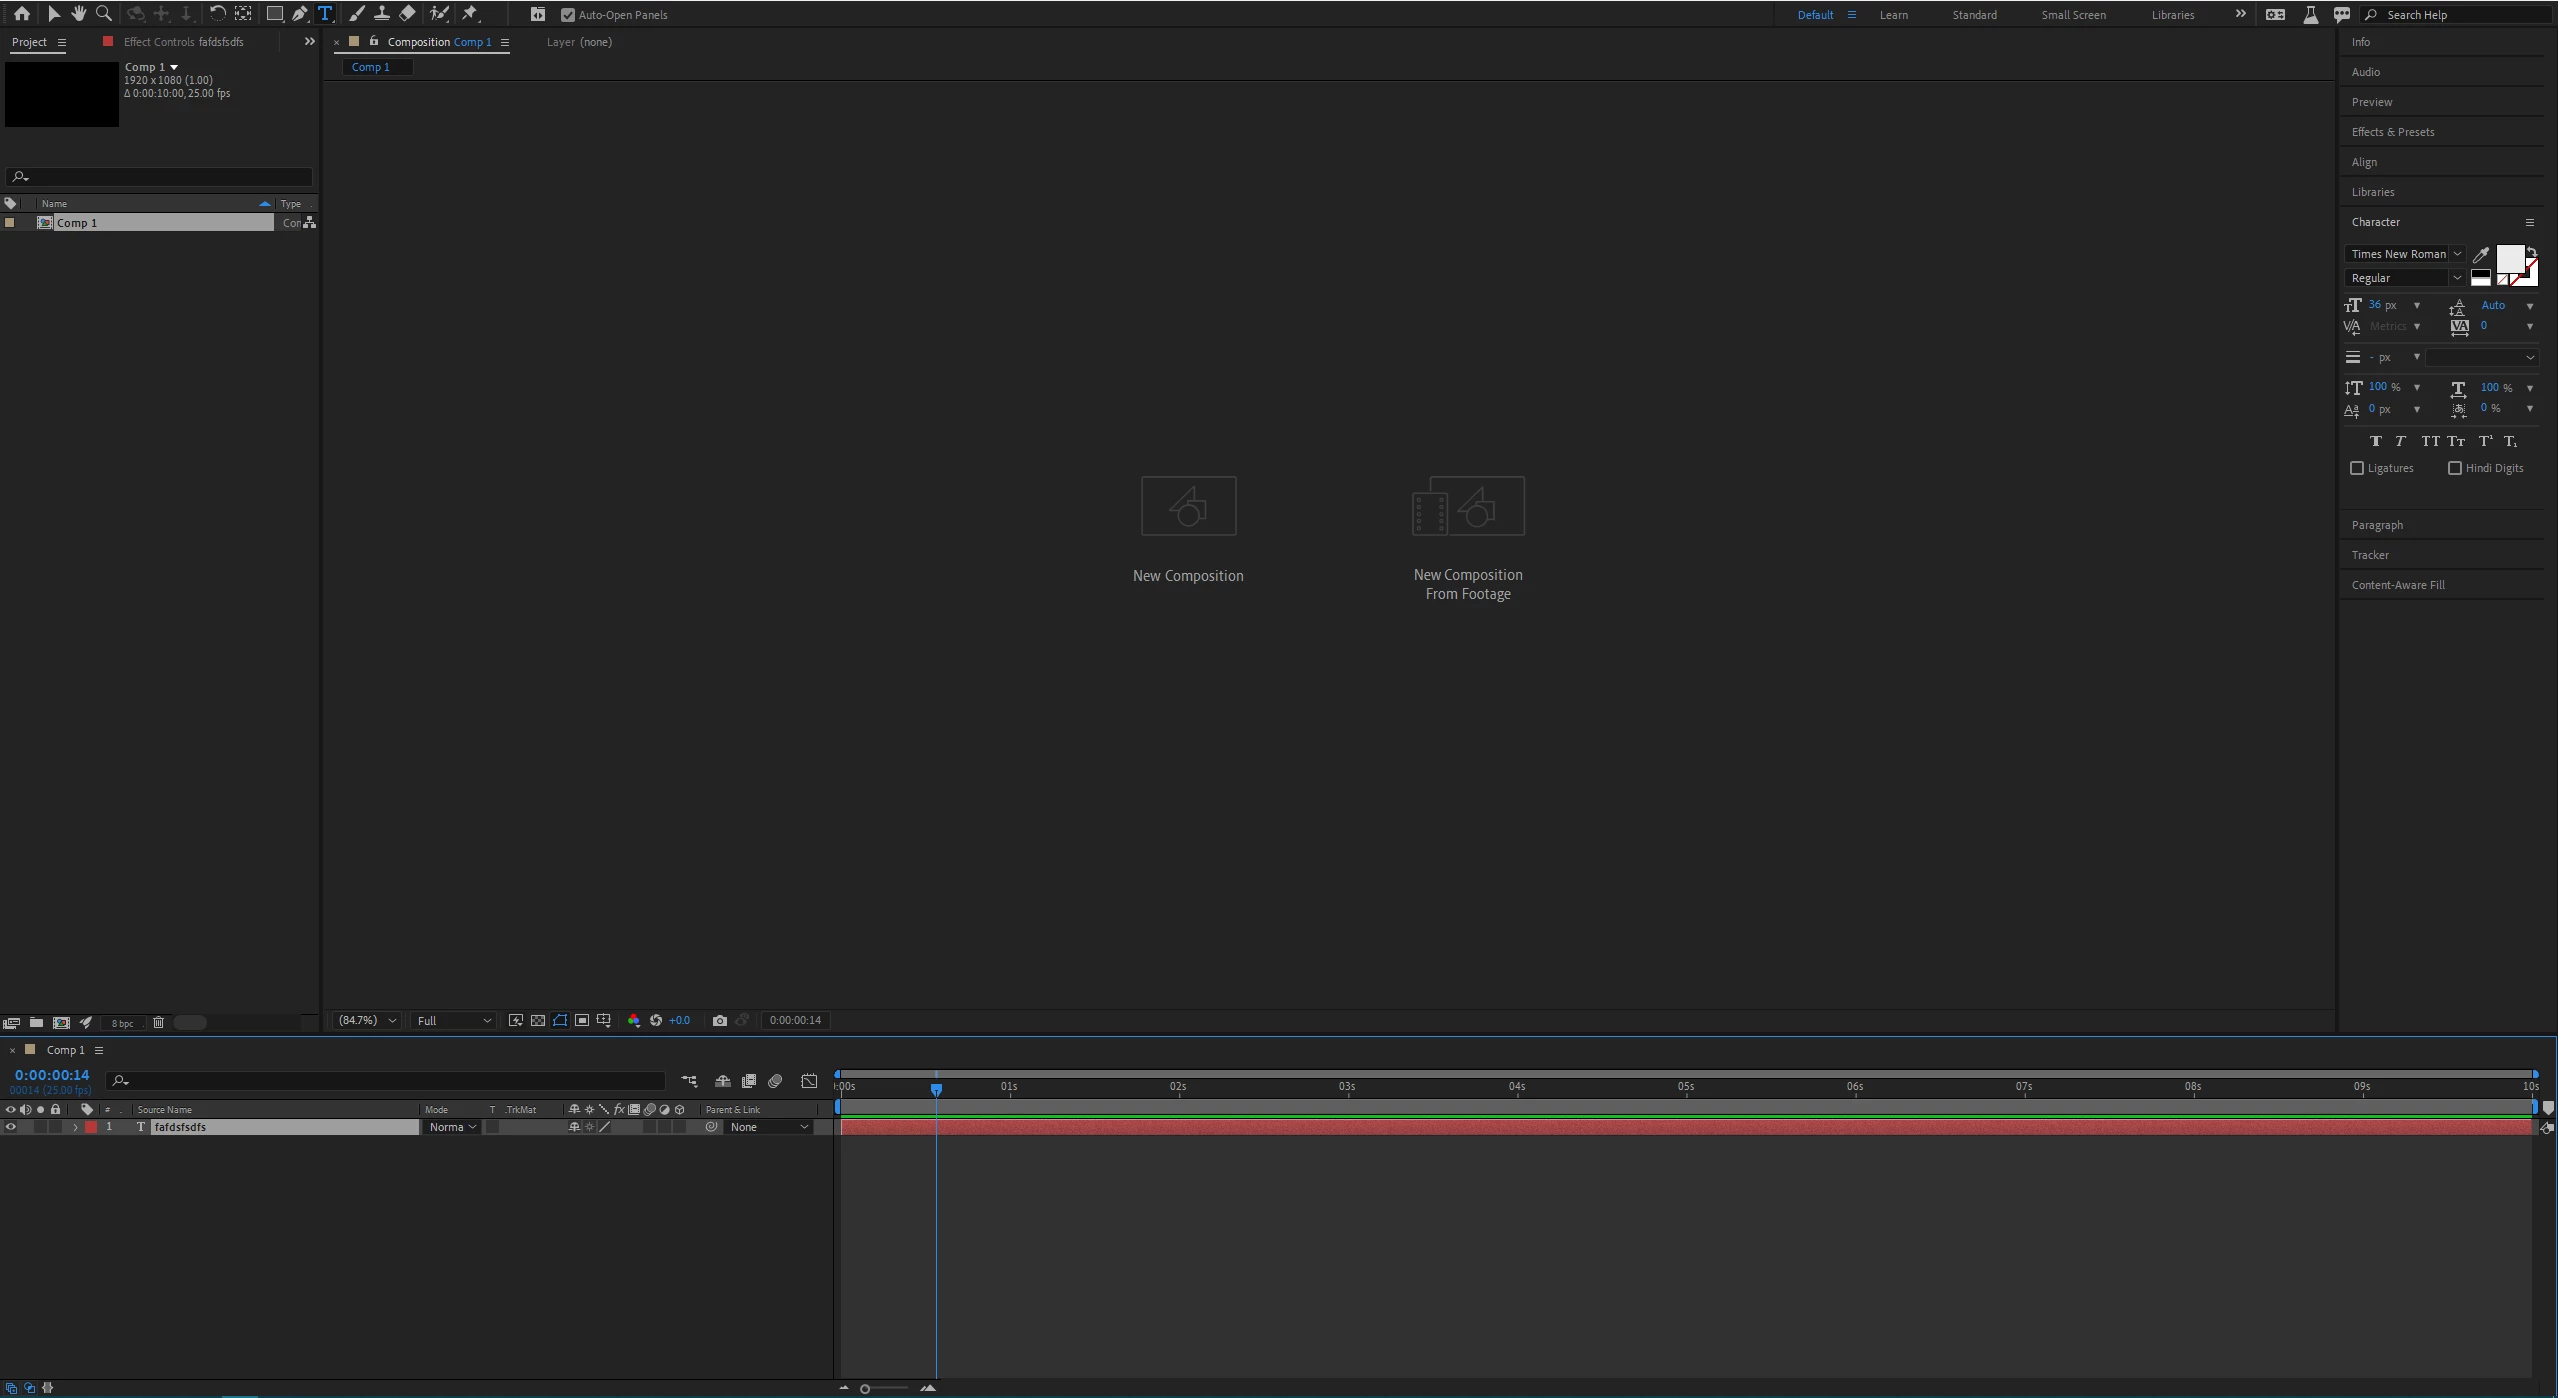
Task: Open the Effects & Presets panel
Action: pyautogui.click(x=2392, y=132)
